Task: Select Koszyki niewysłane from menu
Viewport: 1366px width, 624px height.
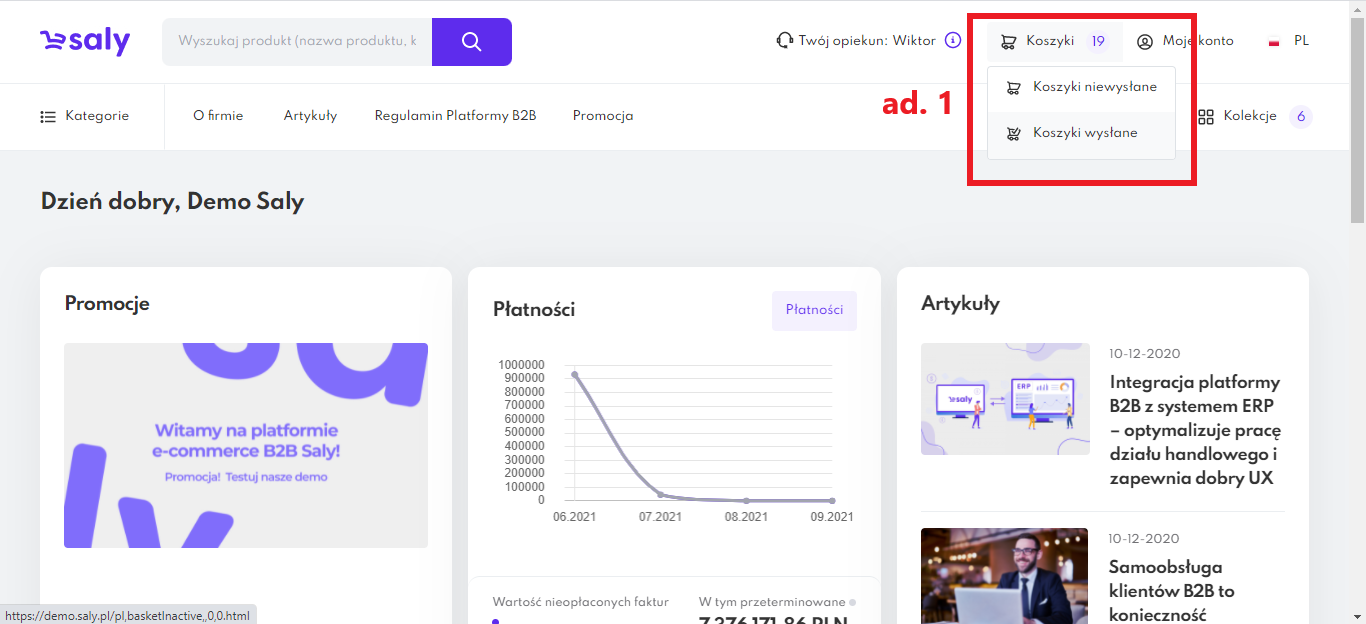Action: 1094,87
